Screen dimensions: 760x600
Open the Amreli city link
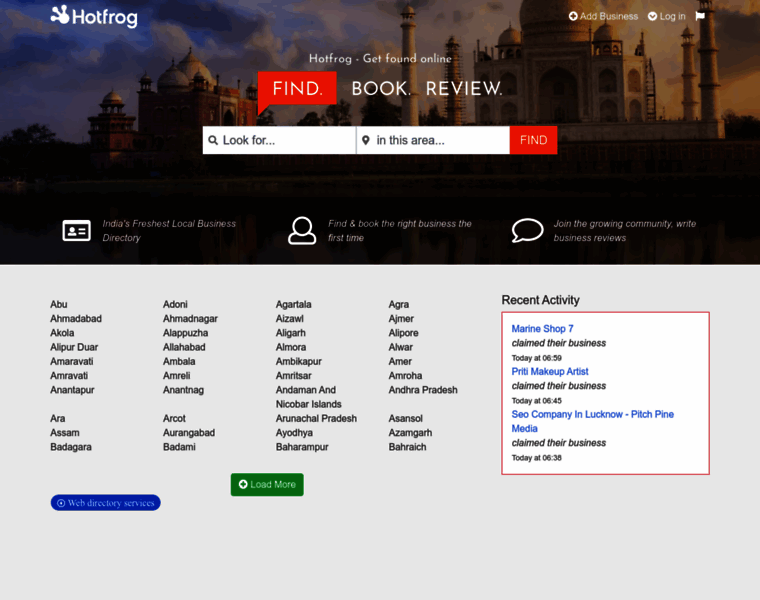click(176, 376)
